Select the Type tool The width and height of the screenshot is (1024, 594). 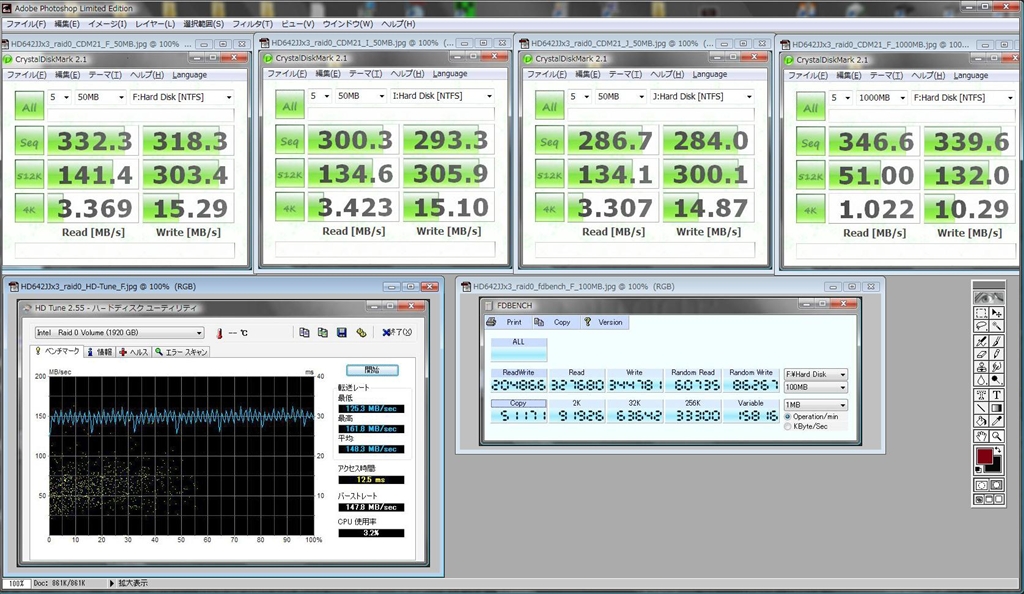tap(997, 395)
